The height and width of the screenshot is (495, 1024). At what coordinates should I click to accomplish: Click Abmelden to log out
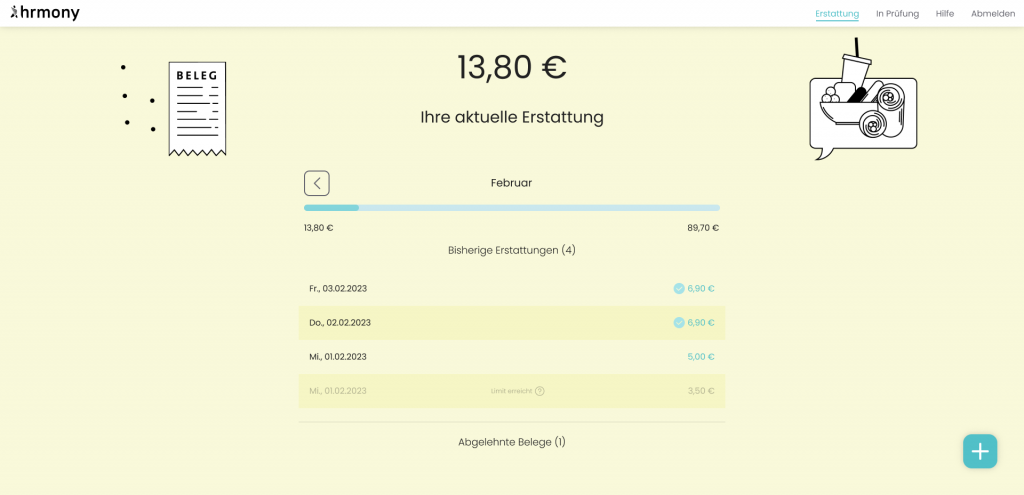pos(992,14)
